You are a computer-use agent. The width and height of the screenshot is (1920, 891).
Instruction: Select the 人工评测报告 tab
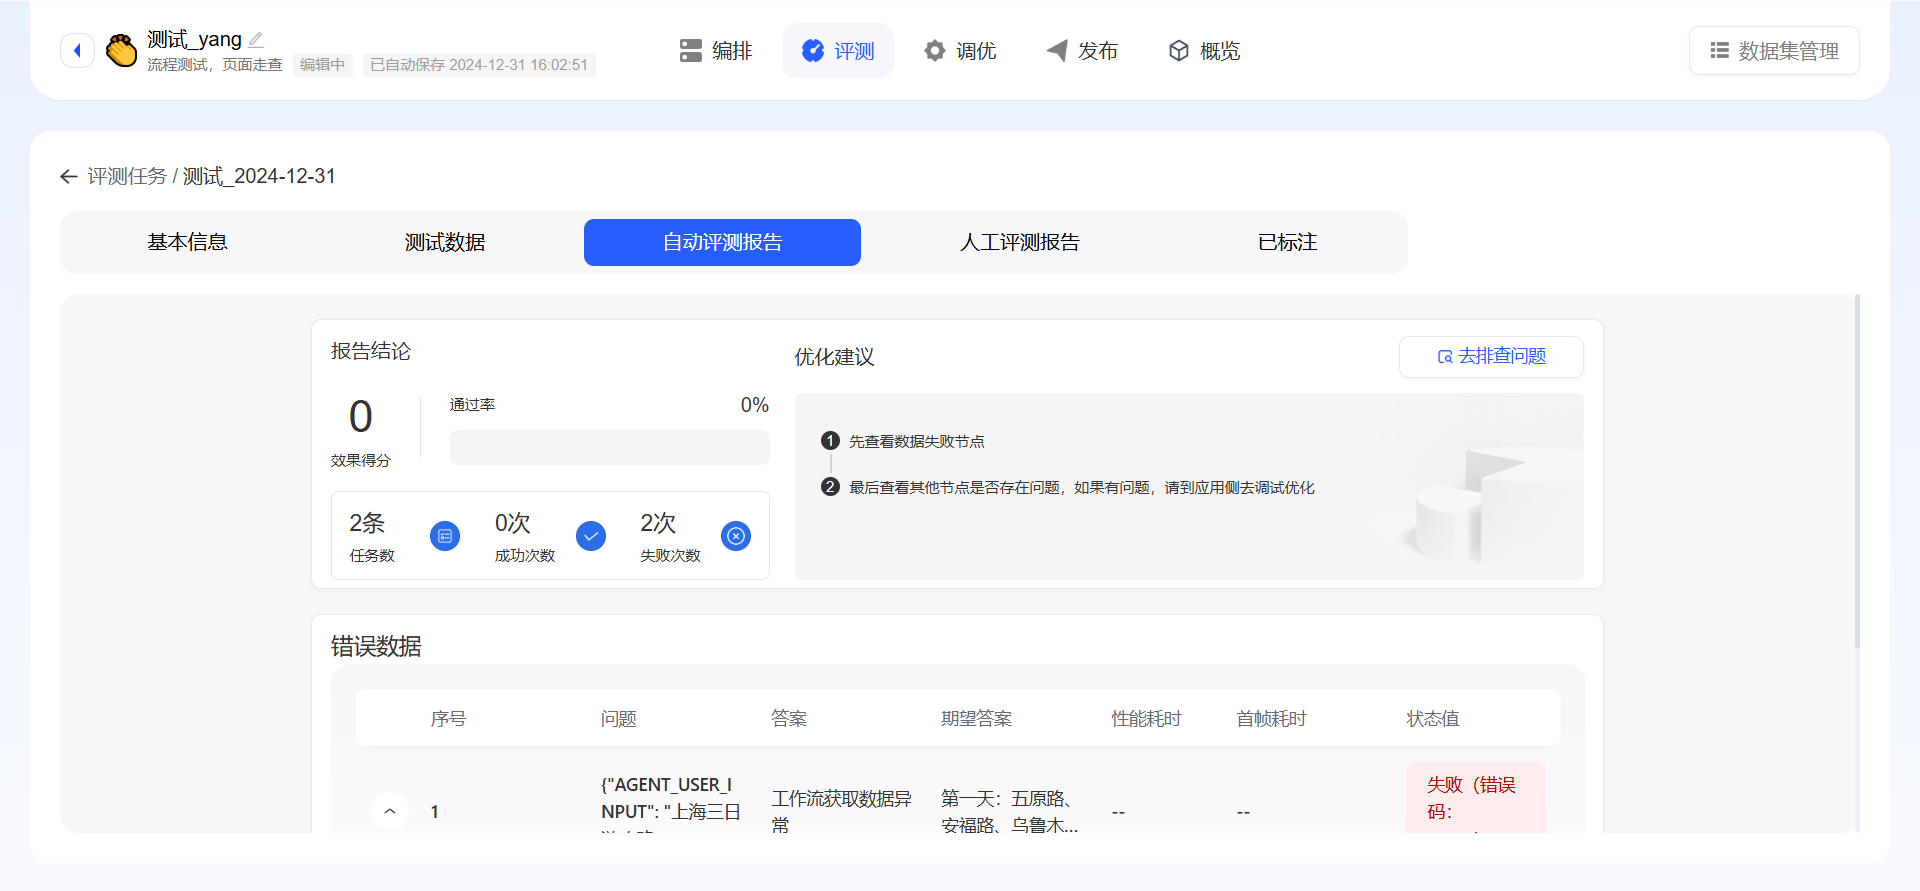tap(1020, 242)
